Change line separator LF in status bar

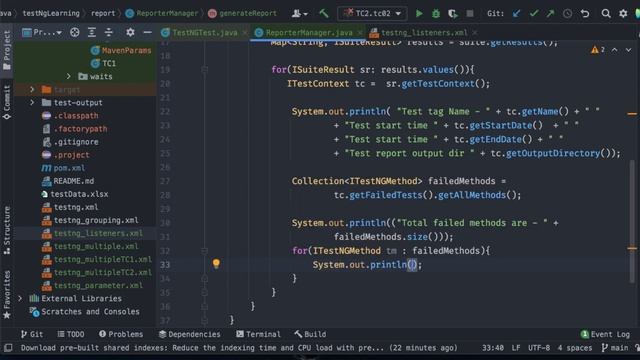pyautogui.click(x=516, y=348)
